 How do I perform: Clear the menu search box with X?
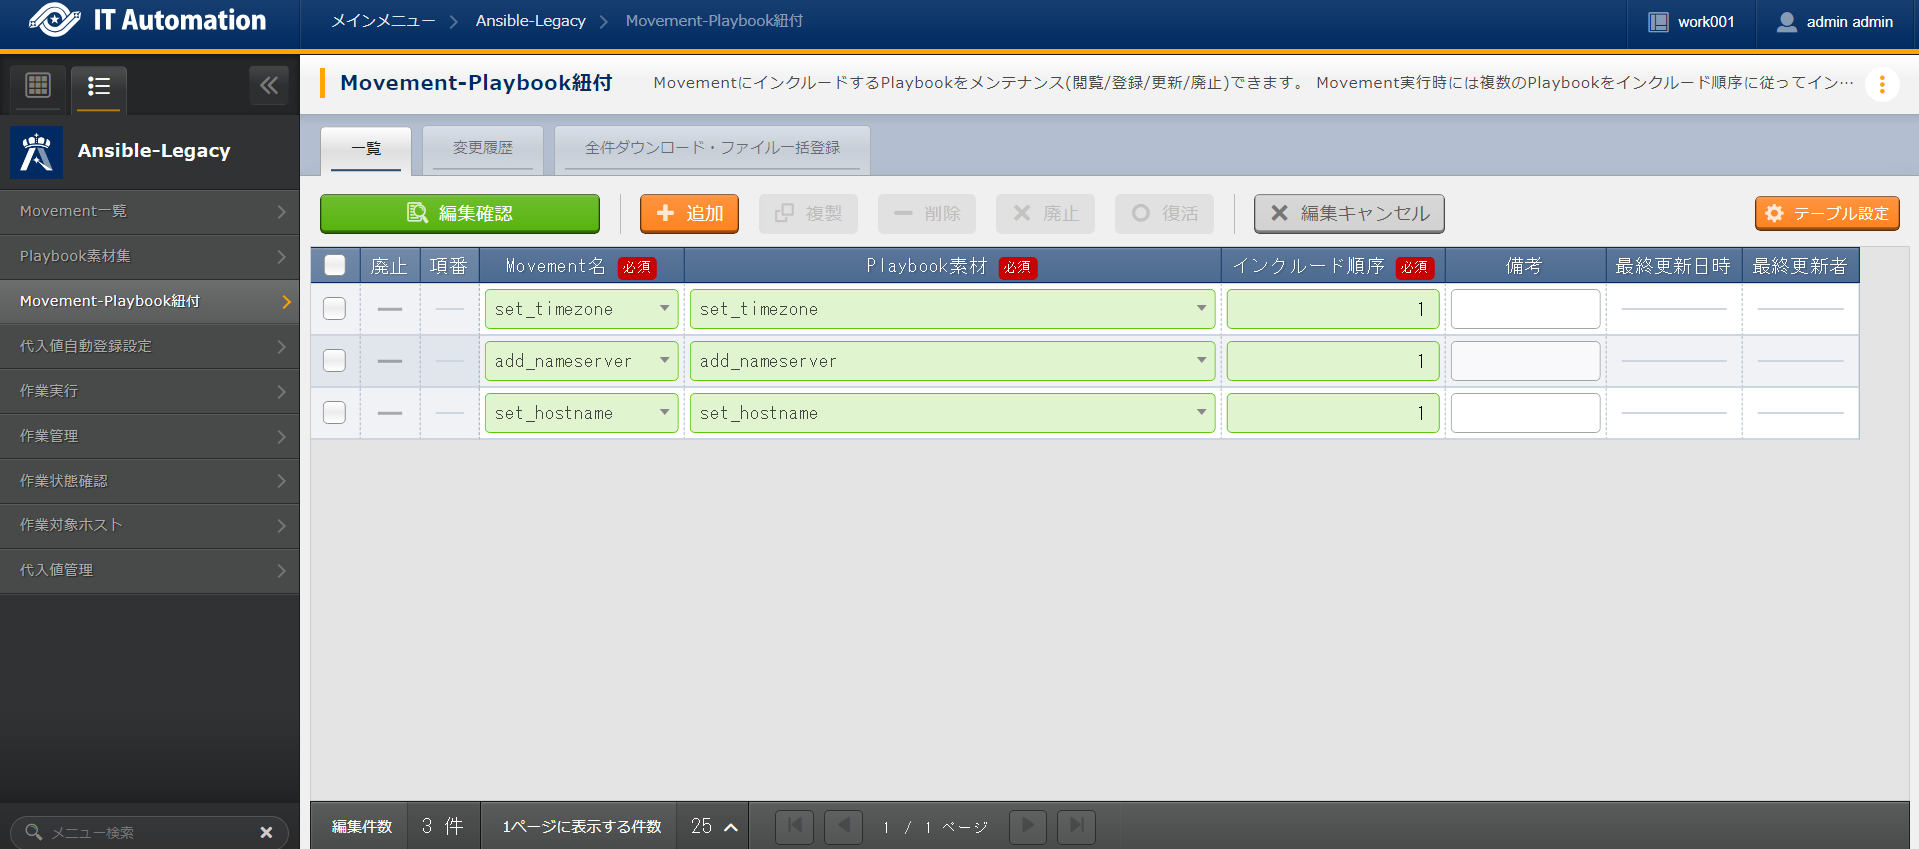coord(266,832)
